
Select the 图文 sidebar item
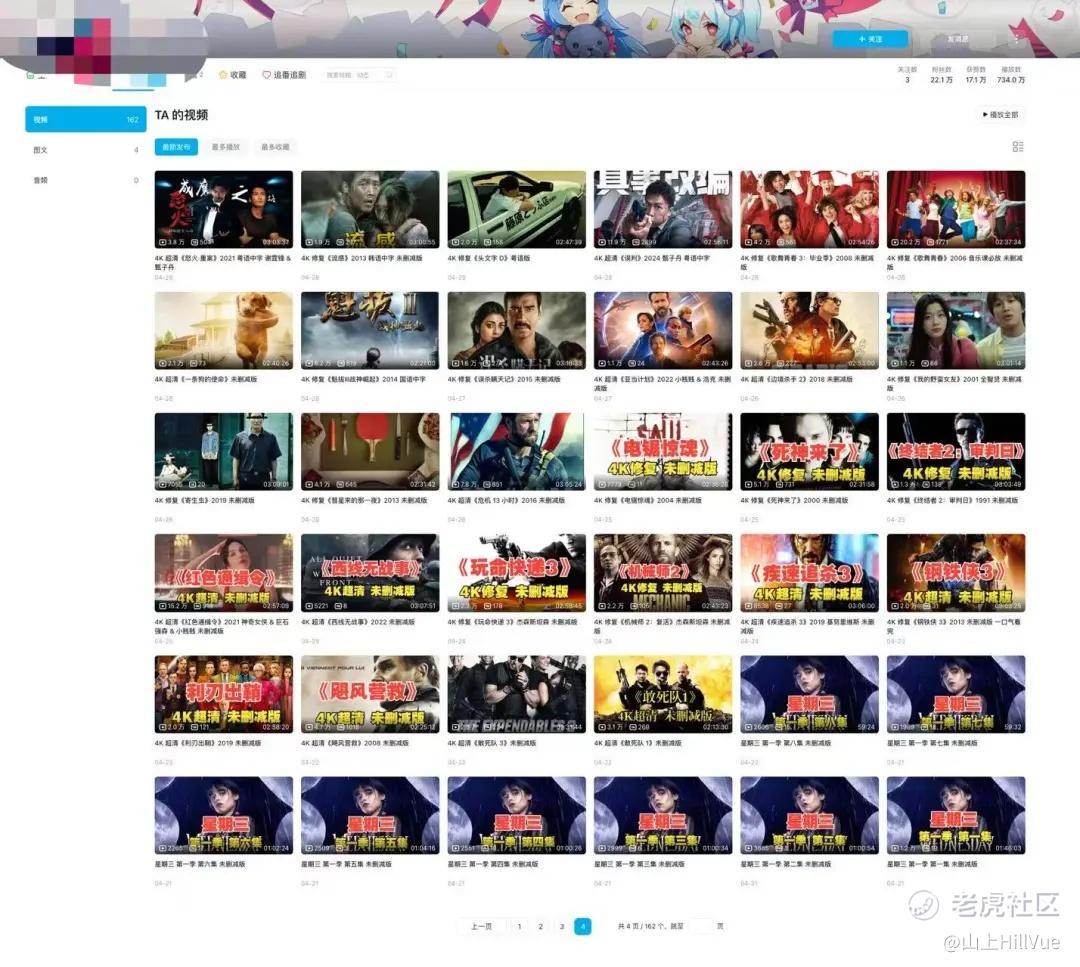(x=85, y=149)
